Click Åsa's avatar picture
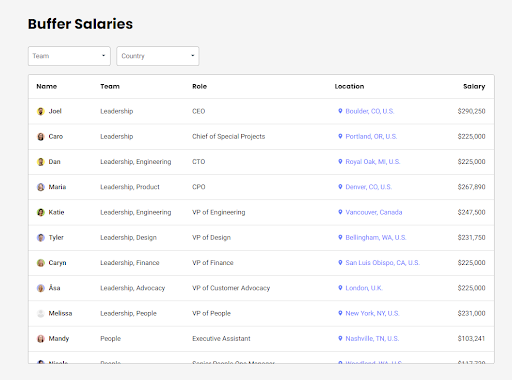512x380 pixels. [41, 288]
